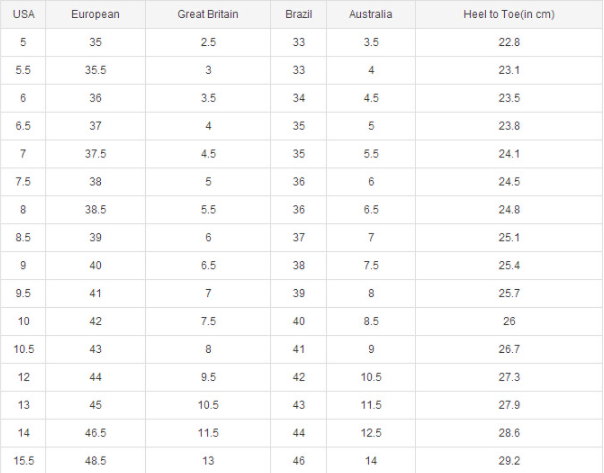
Task: Select European size 35.5 cell
Action: [x=96, y=70]
